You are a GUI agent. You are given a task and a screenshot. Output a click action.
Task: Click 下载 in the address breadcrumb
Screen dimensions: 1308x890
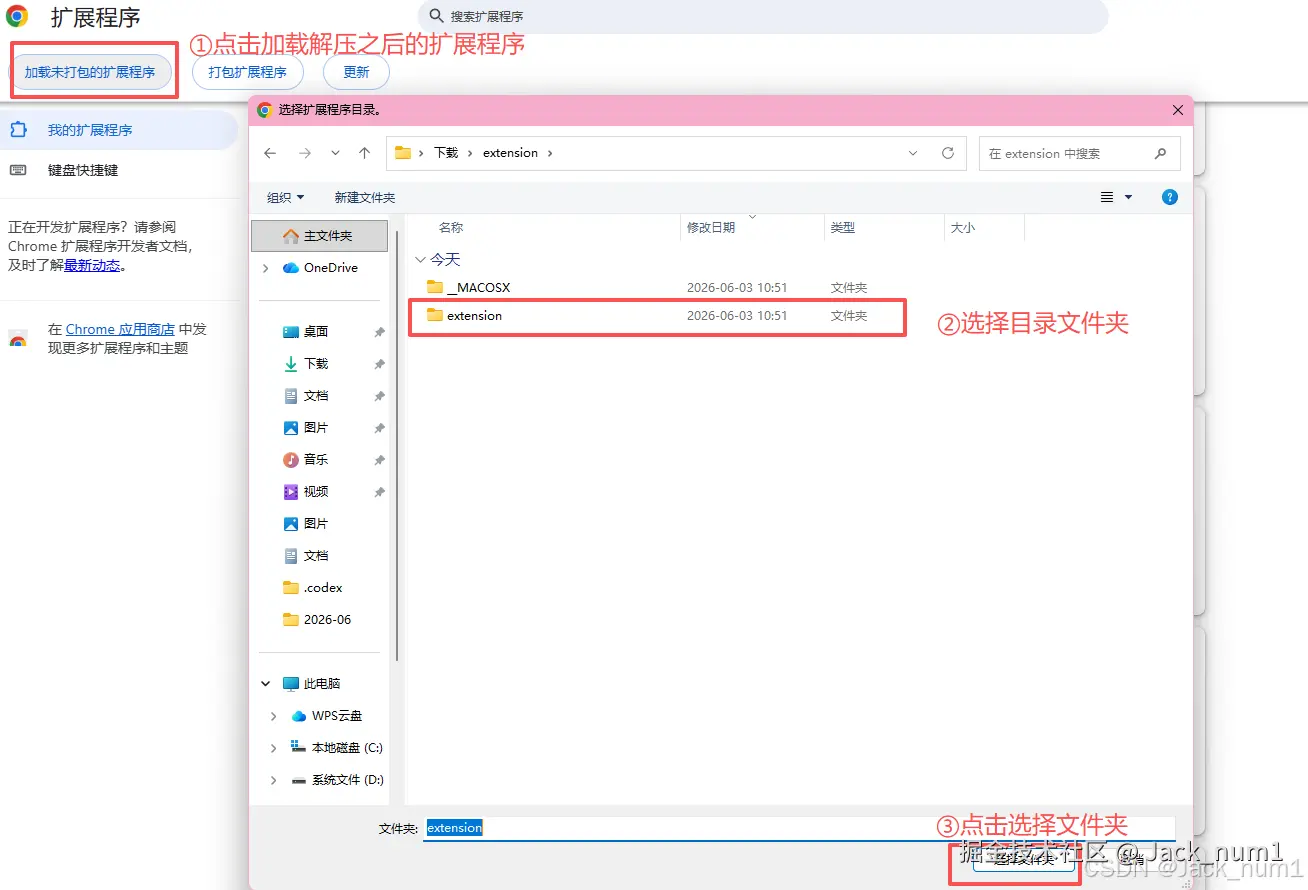click(x=446, y=153)
